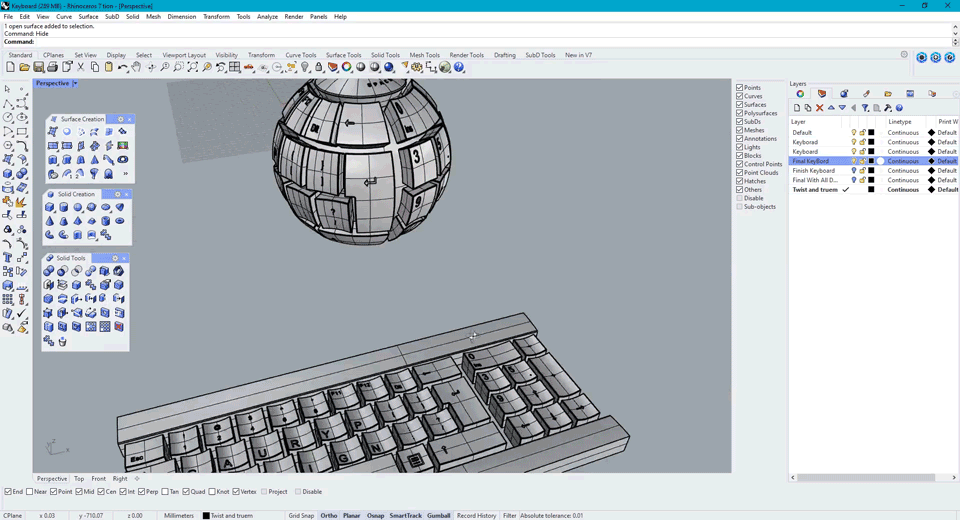Switch to the Mesh Tools toolbar tab
This screenshot has width=960, height=520.
click(x=424, y=55)
